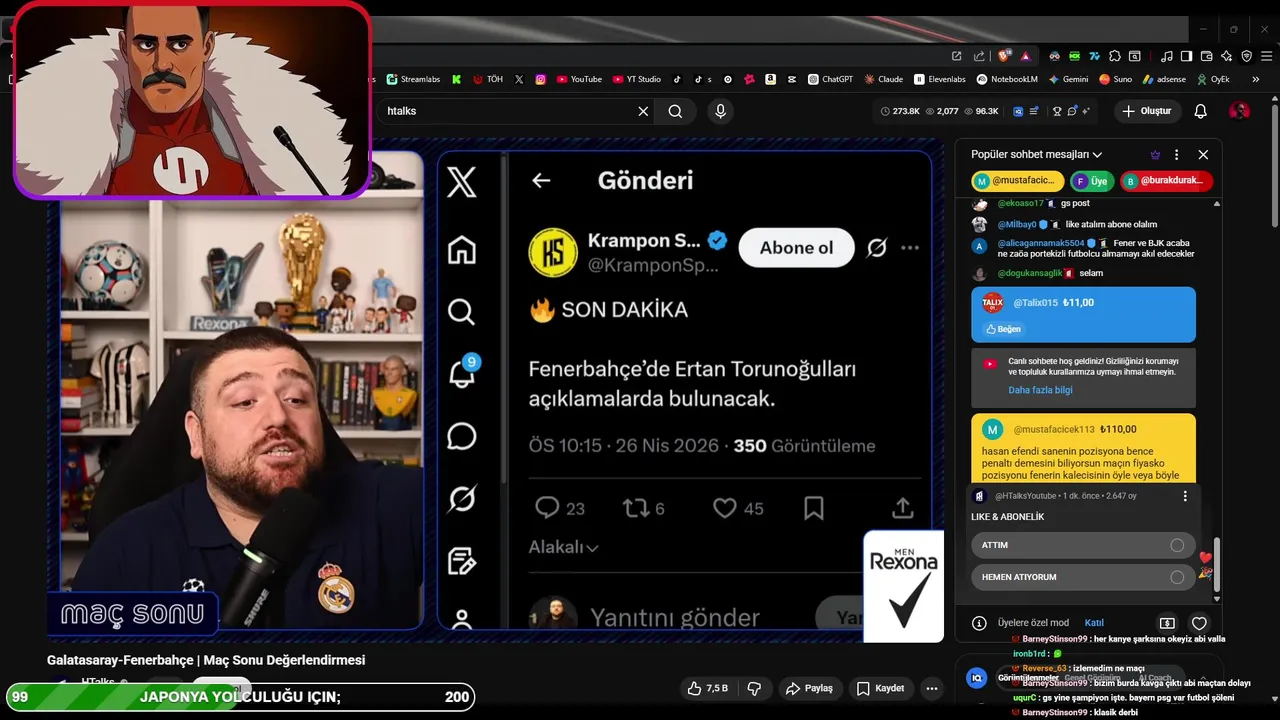Click X notifications bell with 9 badge

462,373
